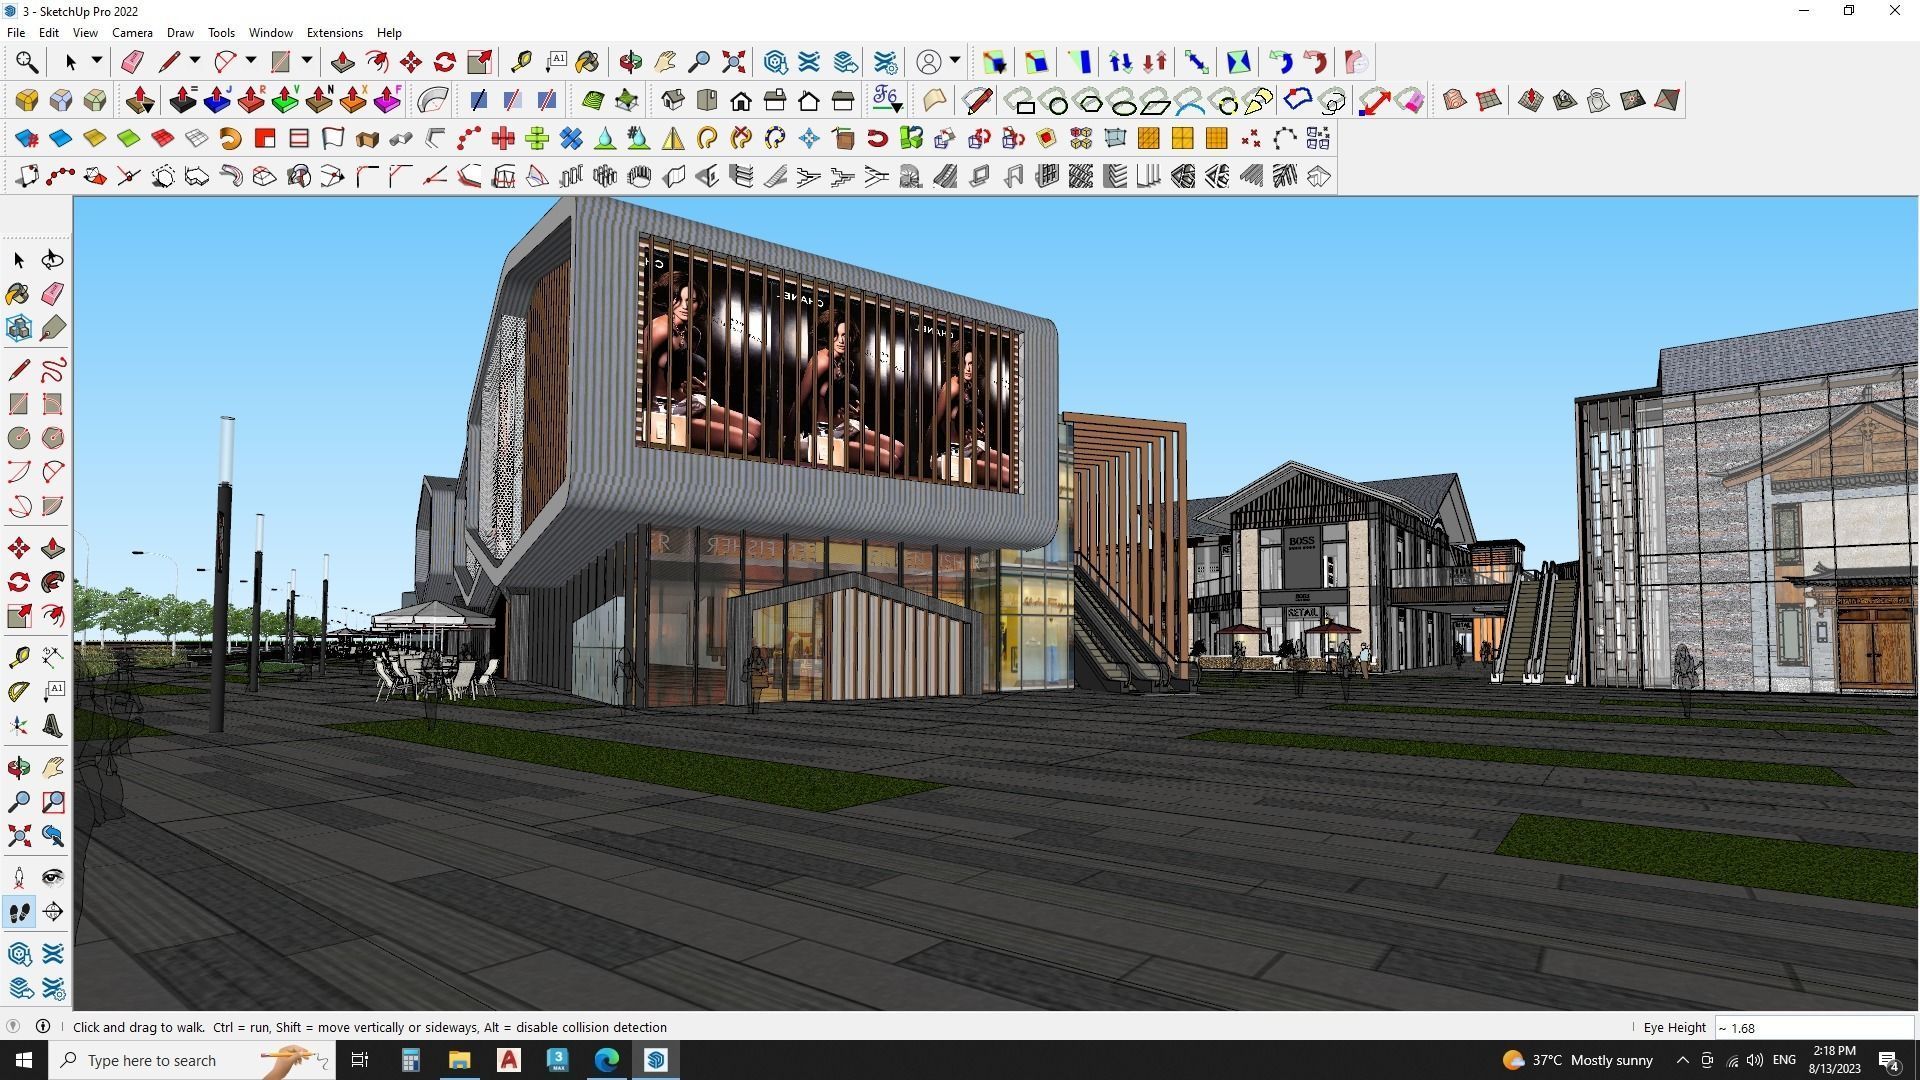The width and height of the screenshot is (1920, 1080).
Task: Select the Paint Bucket tool in top toolbar
Action: coord(588,62)
